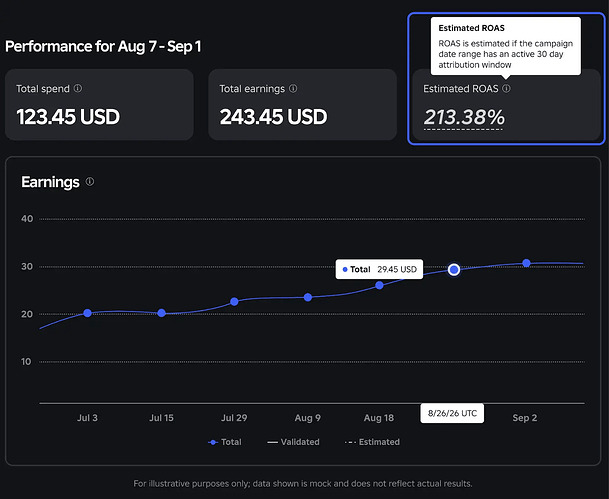This screenshot has width=609, height=499.
Task: Click the 123.45 USD spend value
Action: 68,117
